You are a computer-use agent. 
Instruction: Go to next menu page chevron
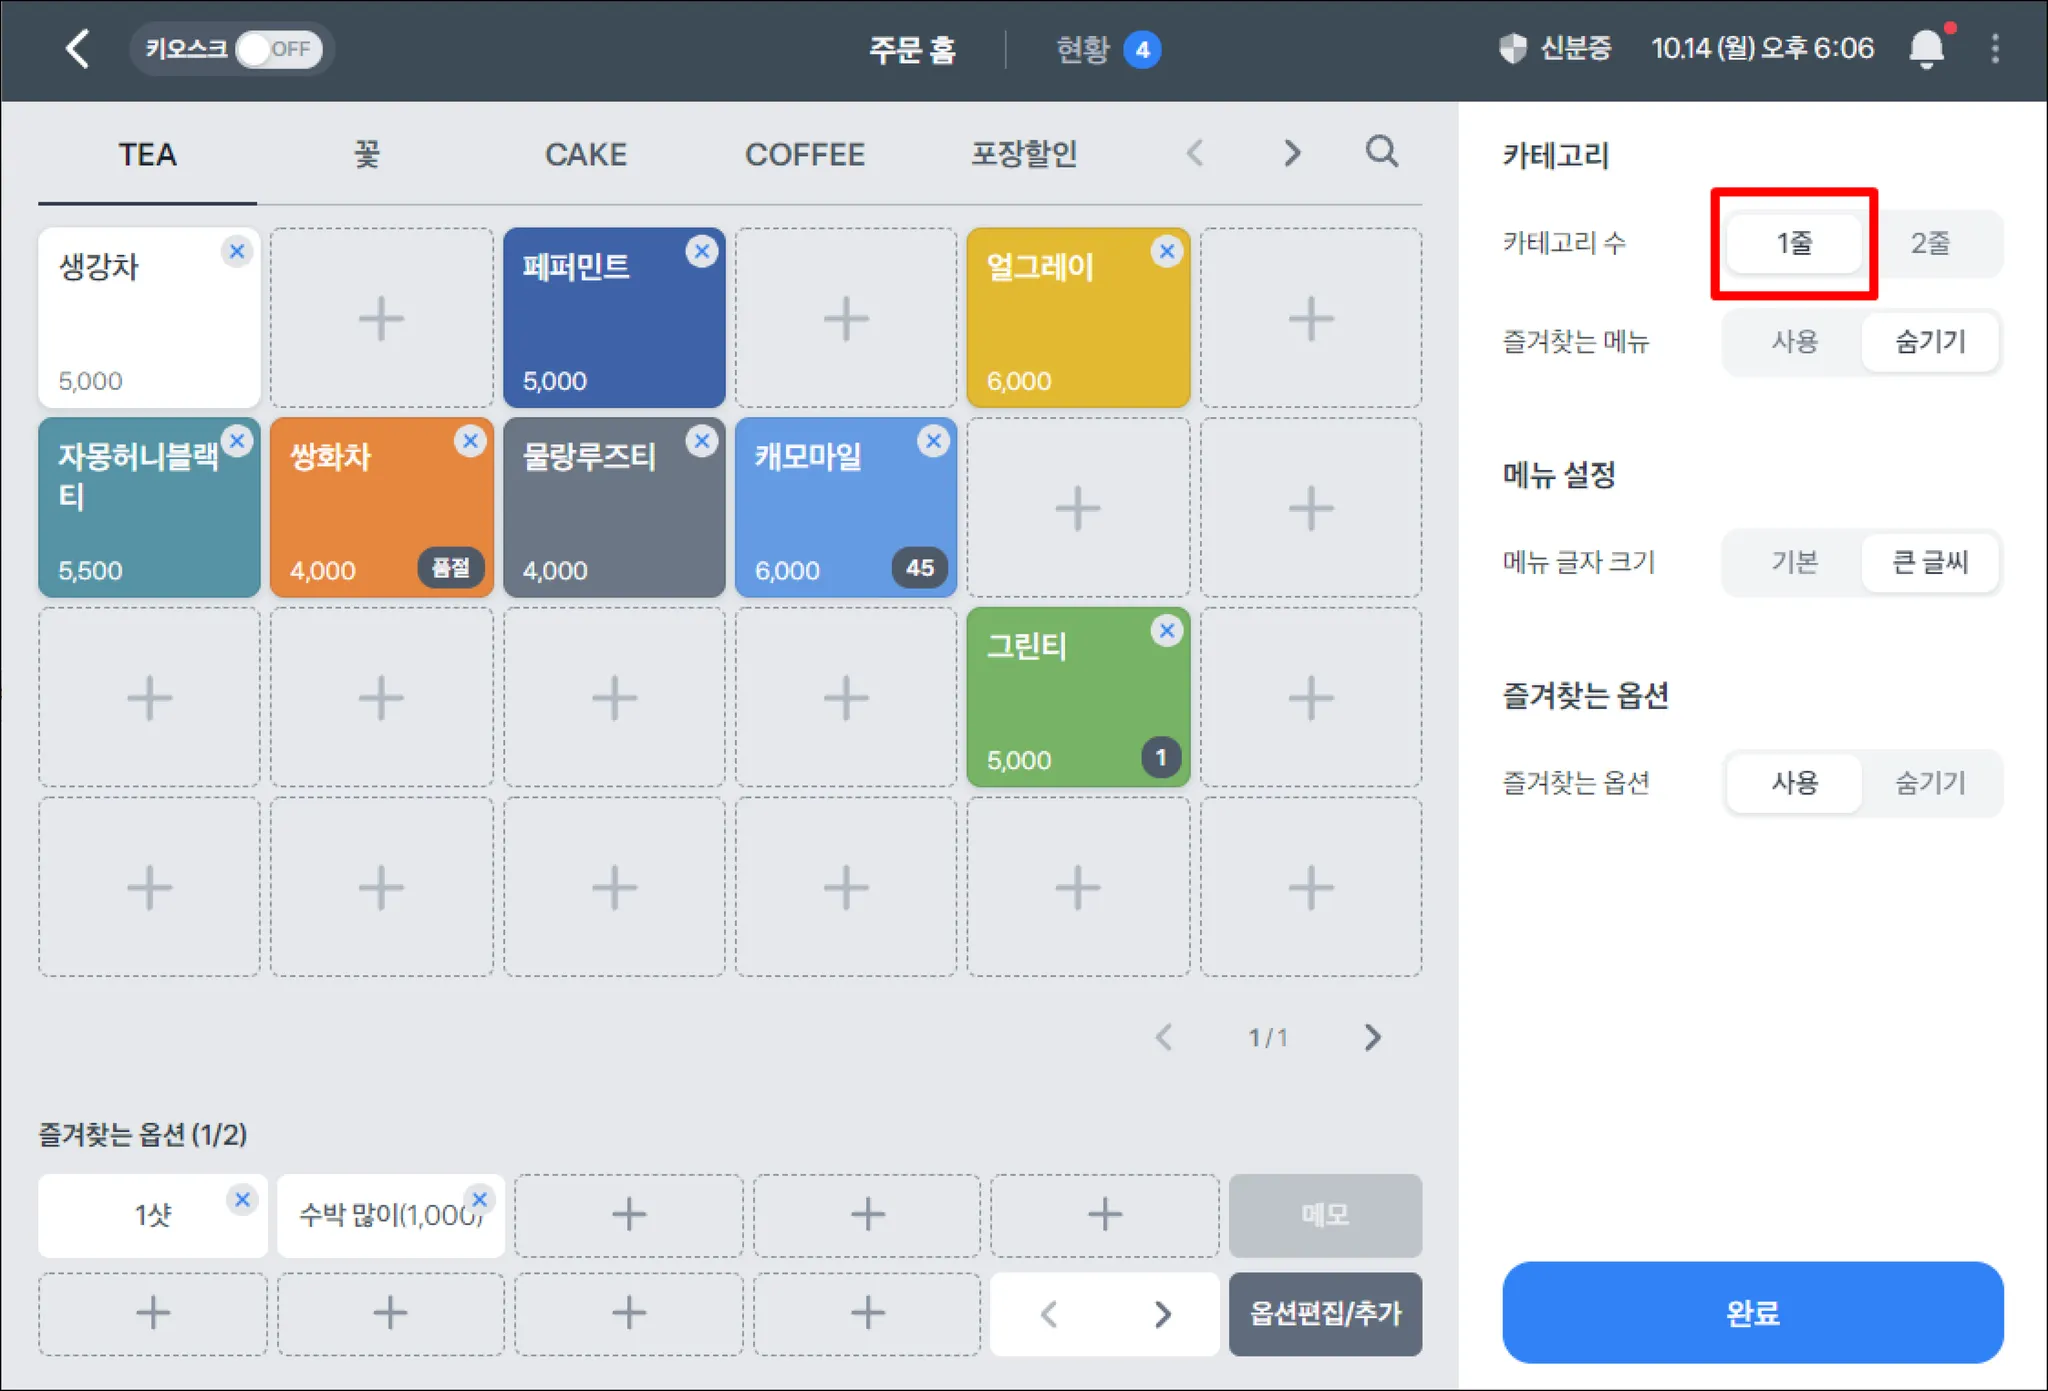click(x=1372, y=1037)
